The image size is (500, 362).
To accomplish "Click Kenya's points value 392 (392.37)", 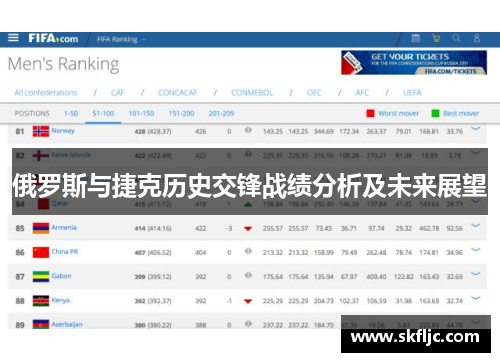I will 153,301.
